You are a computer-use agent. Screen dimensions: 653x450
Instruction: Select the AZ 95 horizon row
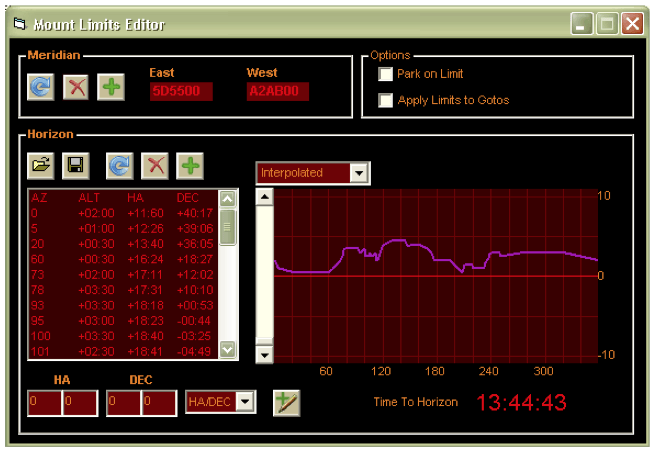pyautogui.click(x=123, y=321)
